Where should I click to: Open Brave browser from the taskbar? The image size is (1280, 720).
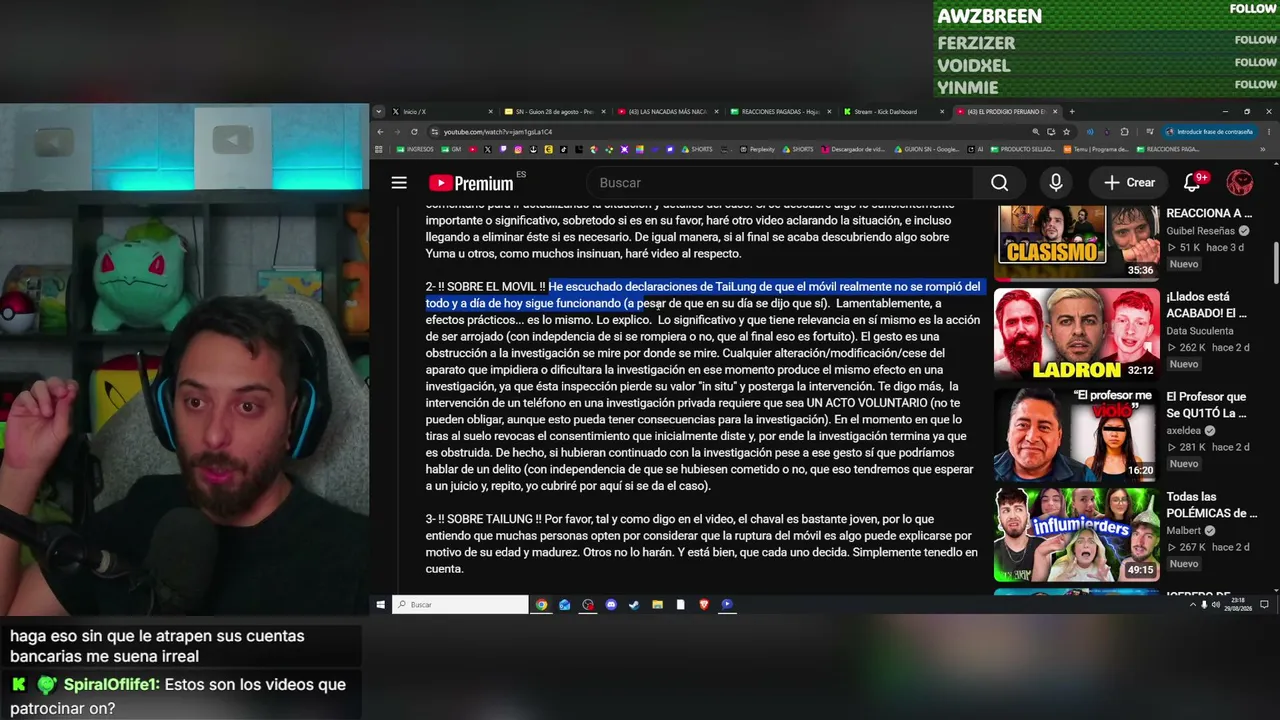(x=704, y=604)
